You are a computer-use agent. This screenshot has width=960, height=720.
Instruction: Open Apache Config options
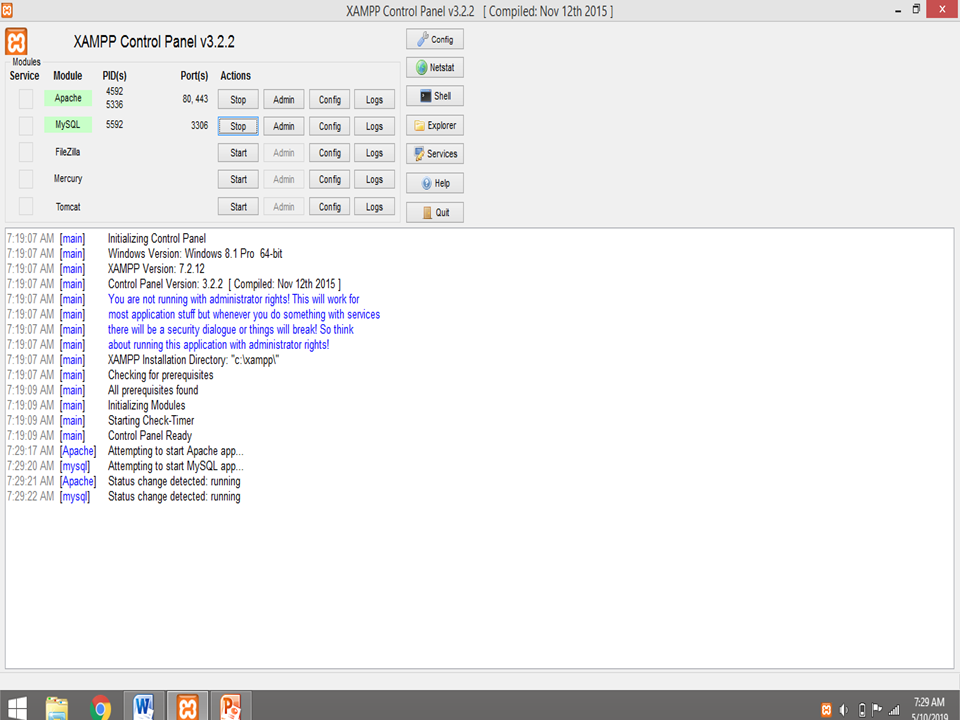(329, 99)
